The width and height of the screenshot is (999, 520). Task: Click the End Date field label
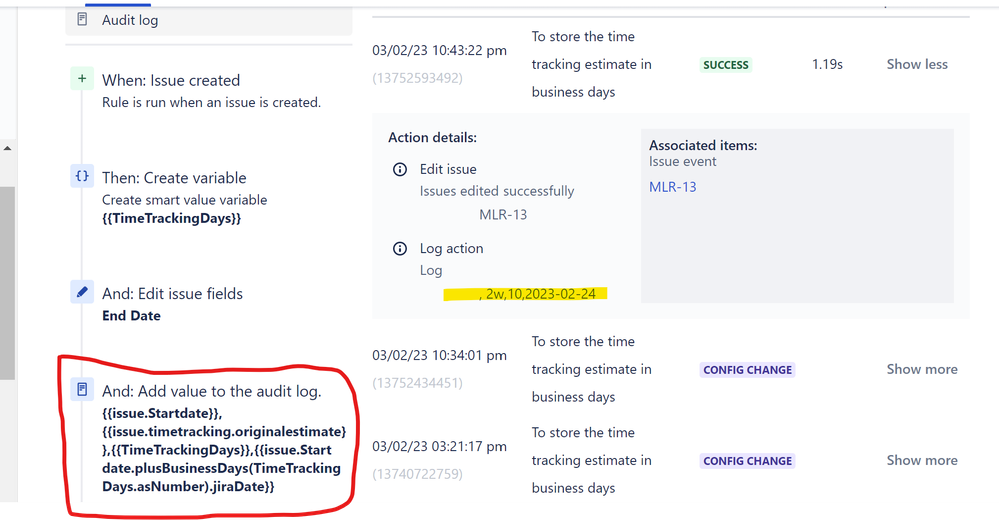point(131,315)
